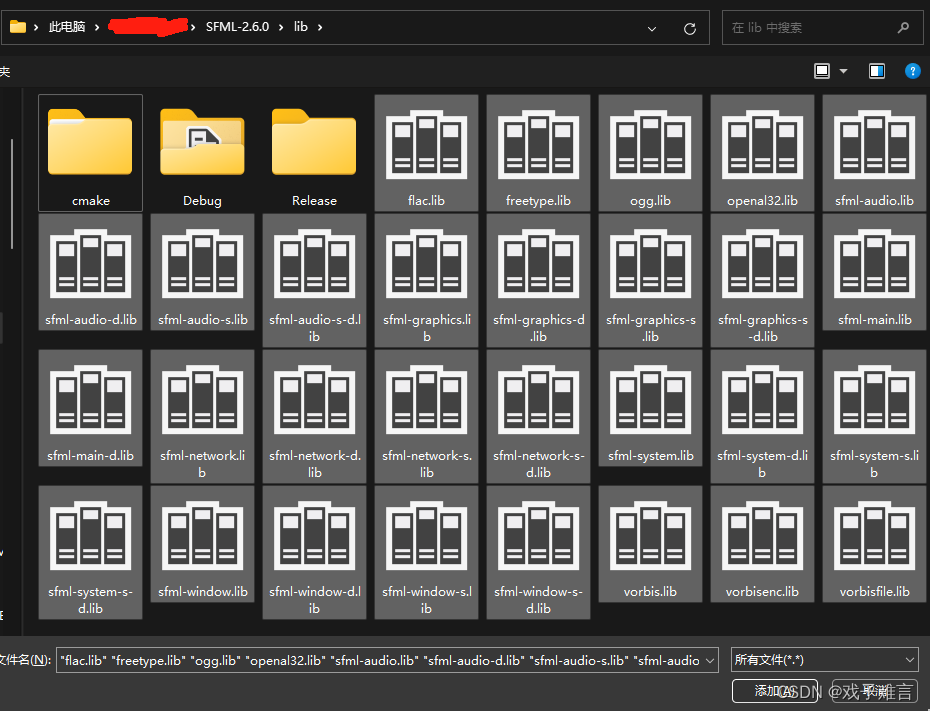The width and height of the screenshot is (930, 711).
Task: Open the Debug folder
Action: [202, 153]
